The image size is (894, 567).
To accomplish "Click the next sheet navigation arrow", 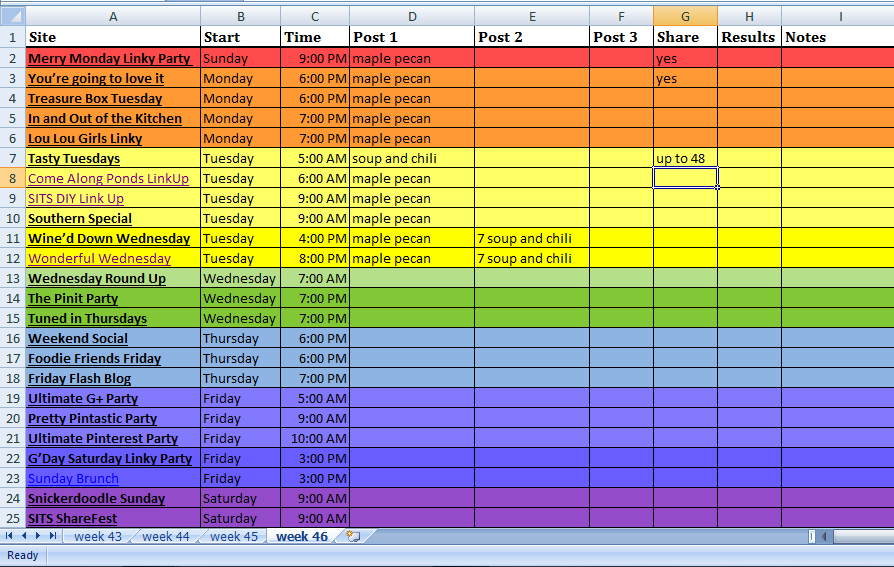I will pyautogui.click(x=38, y=536).
